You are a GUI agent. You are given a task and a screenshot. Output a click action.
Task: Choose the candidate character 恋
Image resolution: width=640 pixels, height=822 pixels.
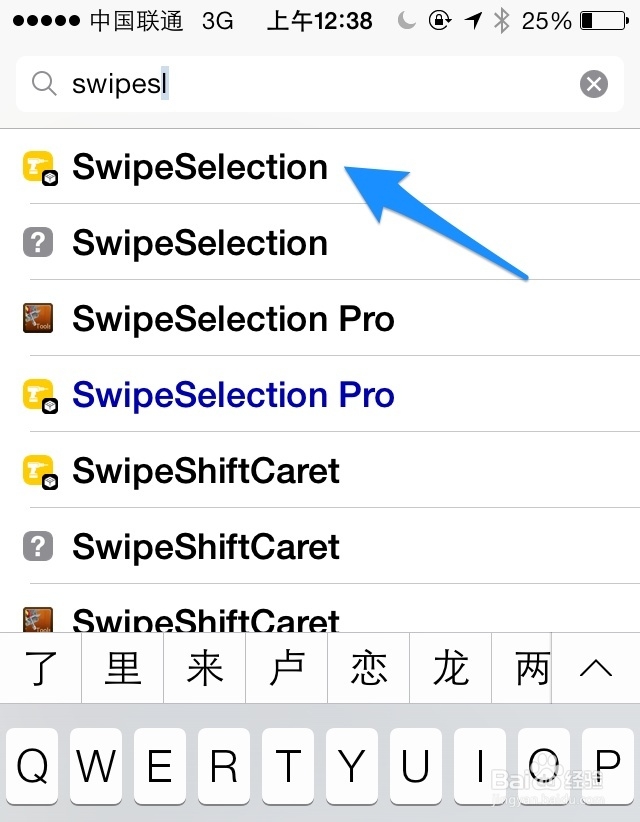click(x=368, y=668)
